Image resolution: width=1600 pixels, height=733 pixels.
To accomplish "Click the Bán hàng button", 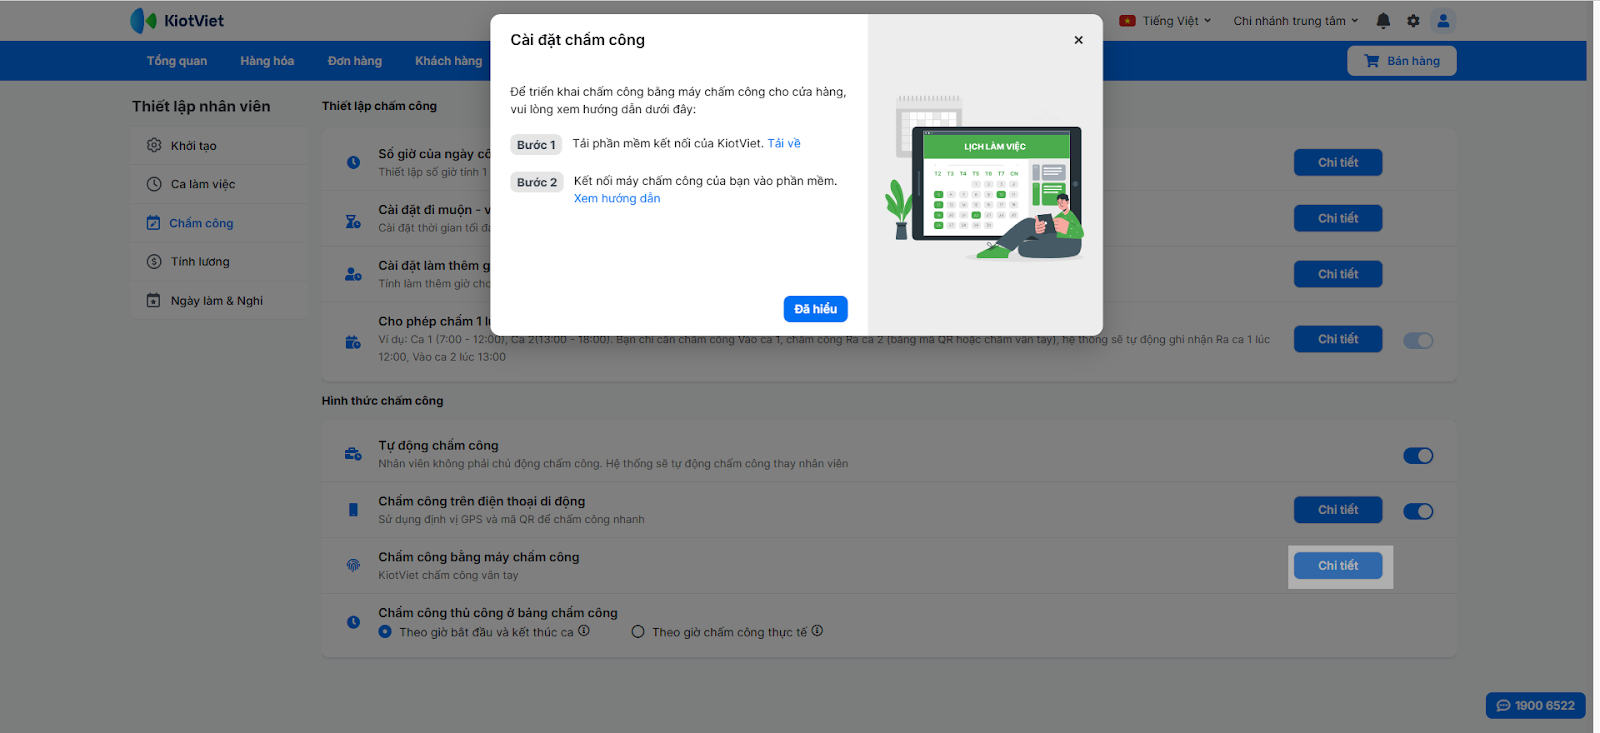I will [1402, 61].
